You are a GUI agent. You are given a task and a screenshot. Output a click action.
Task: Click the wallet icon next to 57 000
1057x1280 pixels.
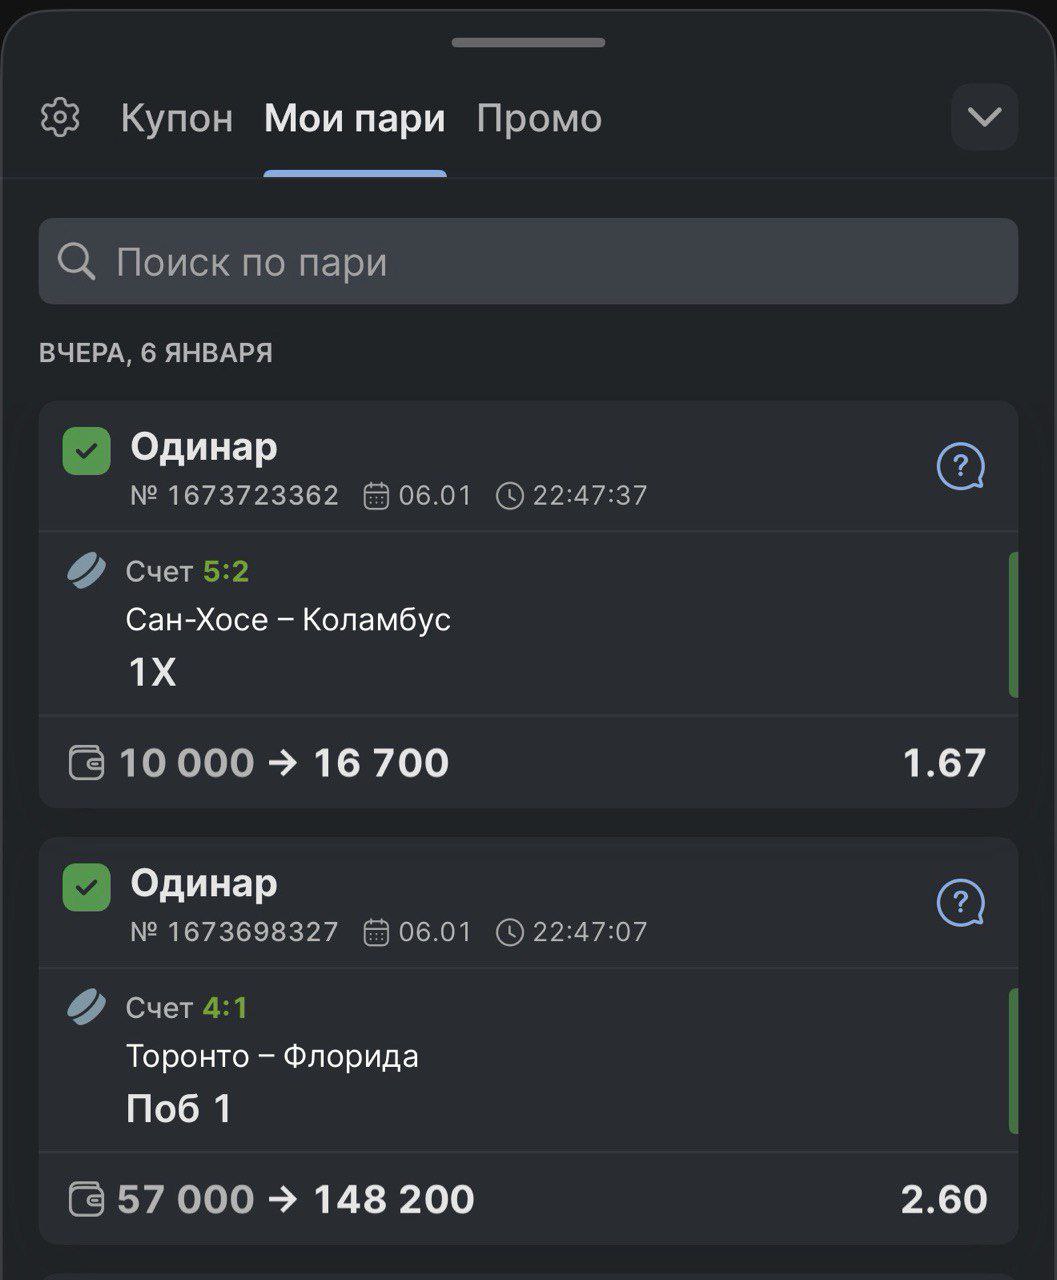point(86,1199)
